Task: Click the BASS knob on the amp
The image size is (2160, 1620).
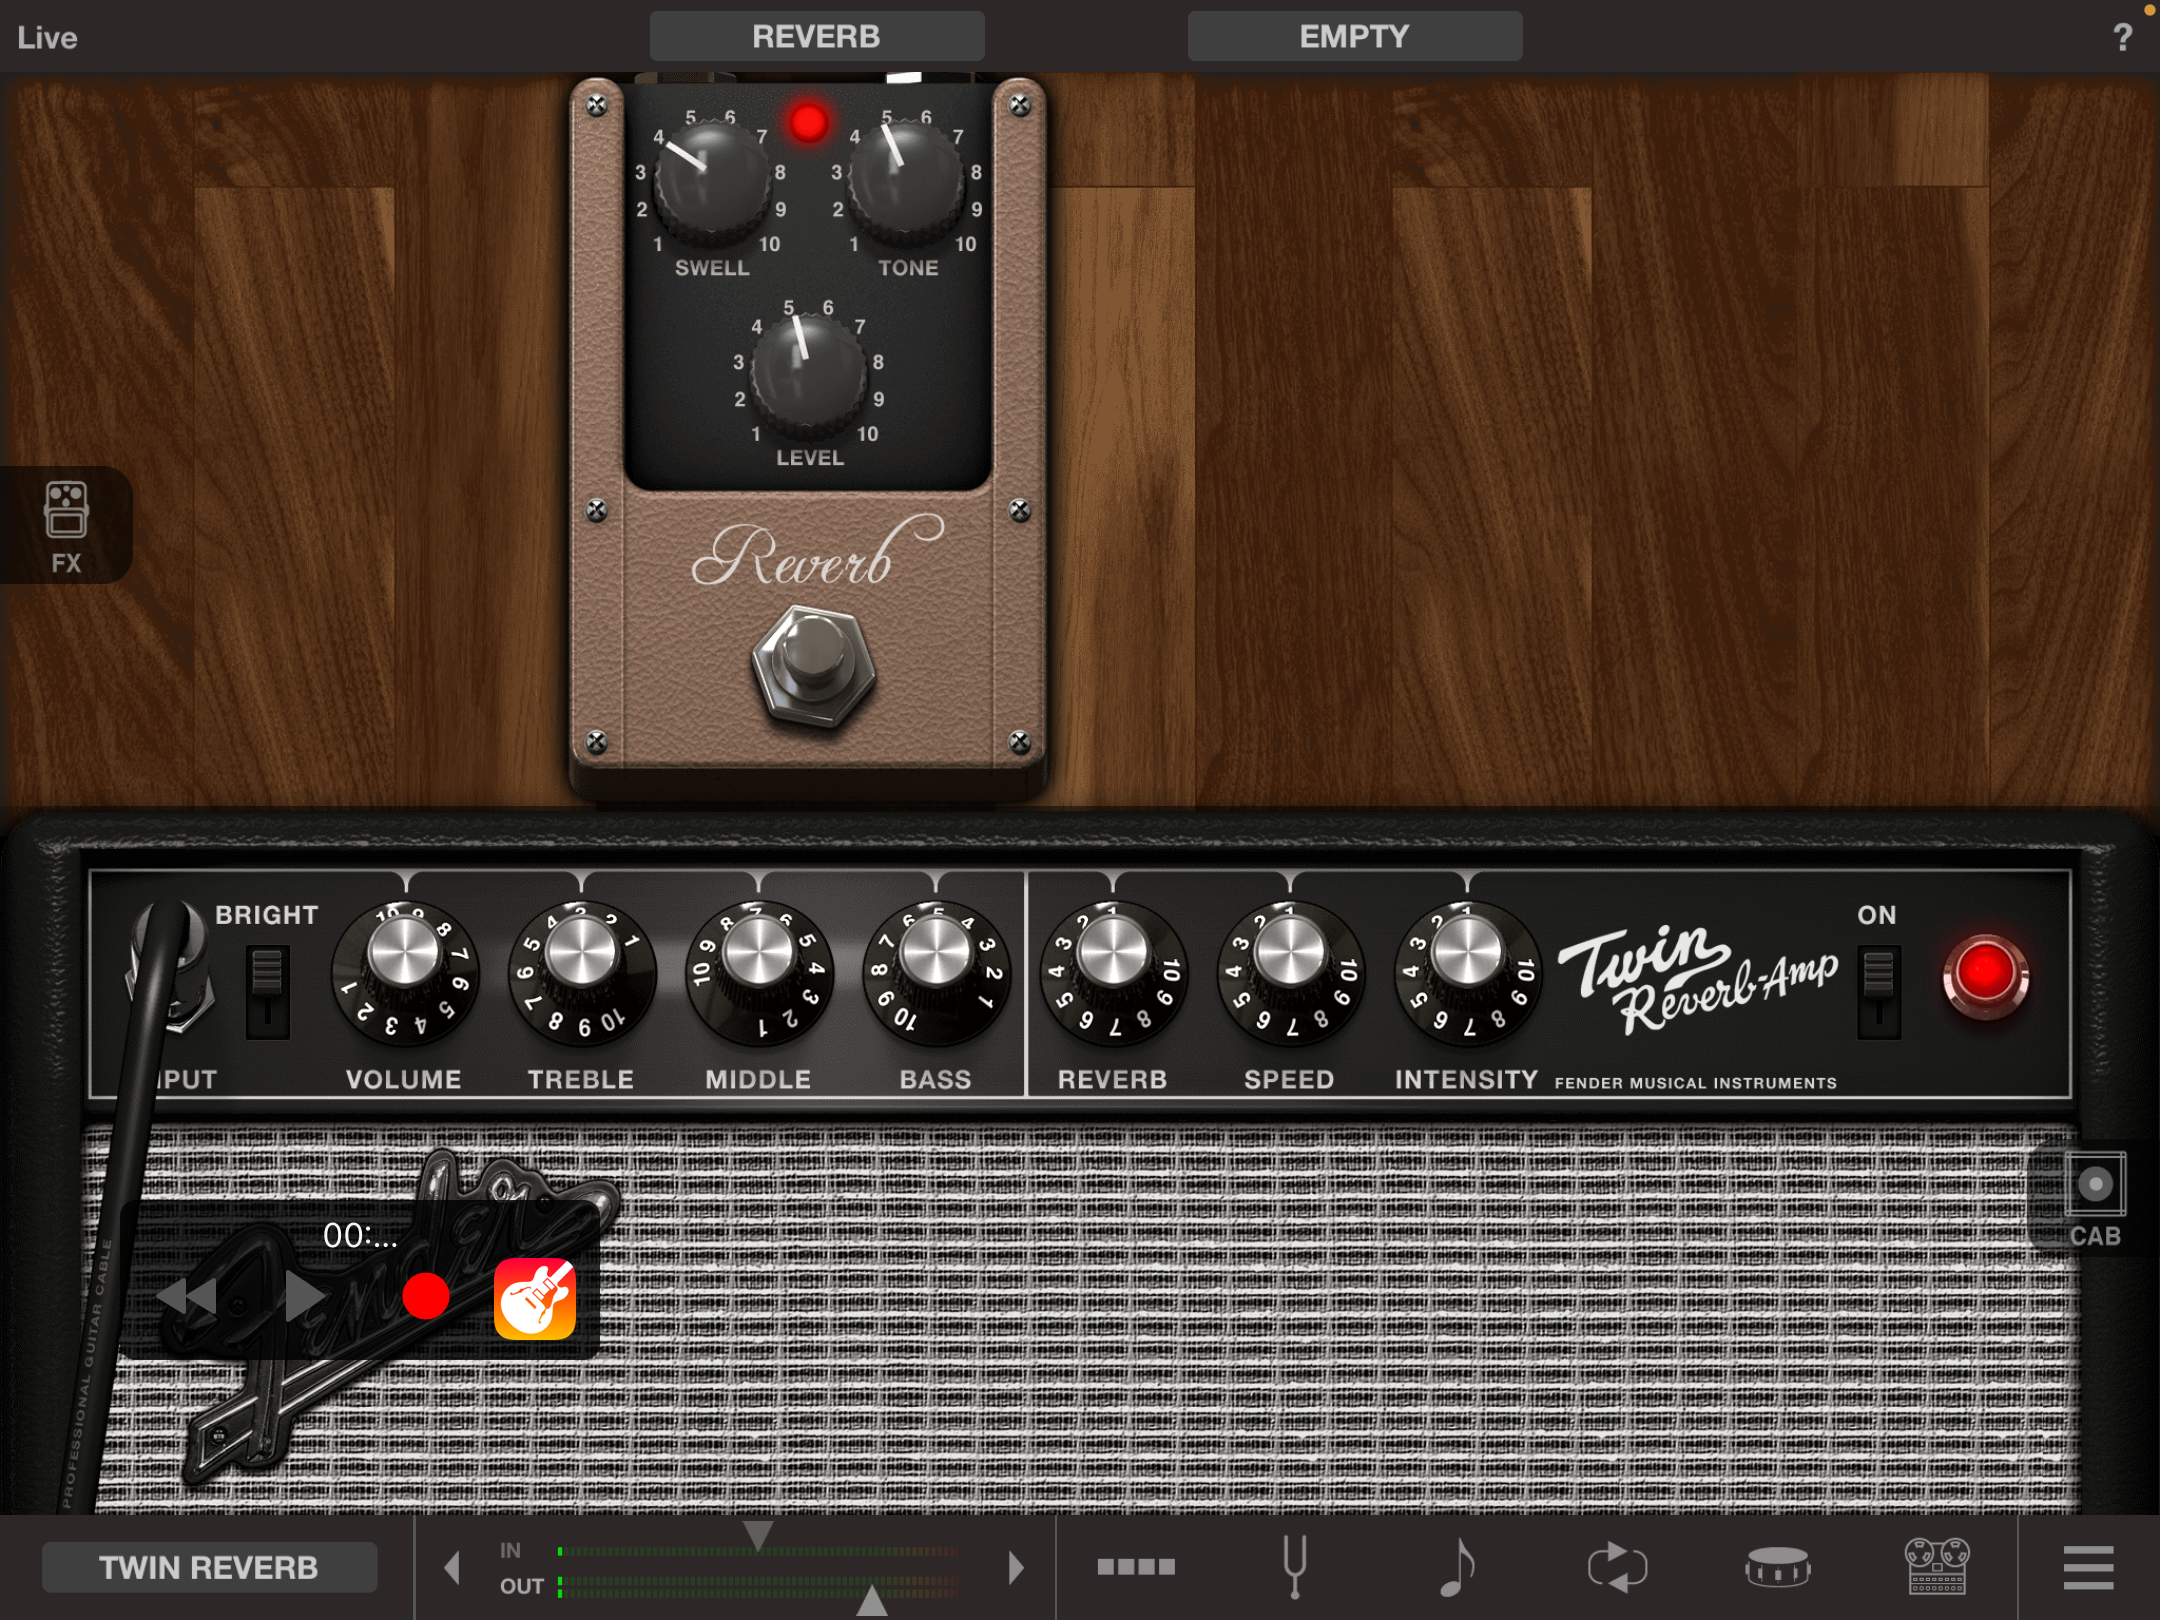Action: (x=935, y=974)
